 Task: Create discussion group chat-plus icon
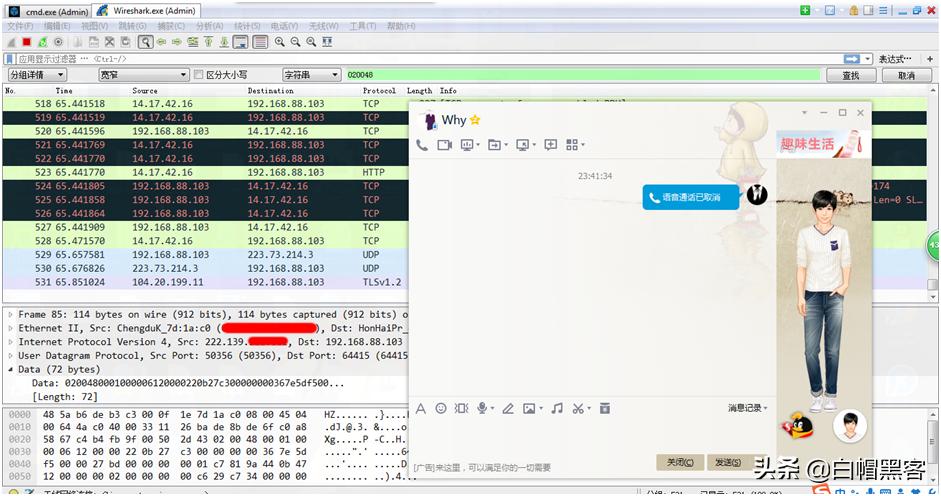(550, 145)
